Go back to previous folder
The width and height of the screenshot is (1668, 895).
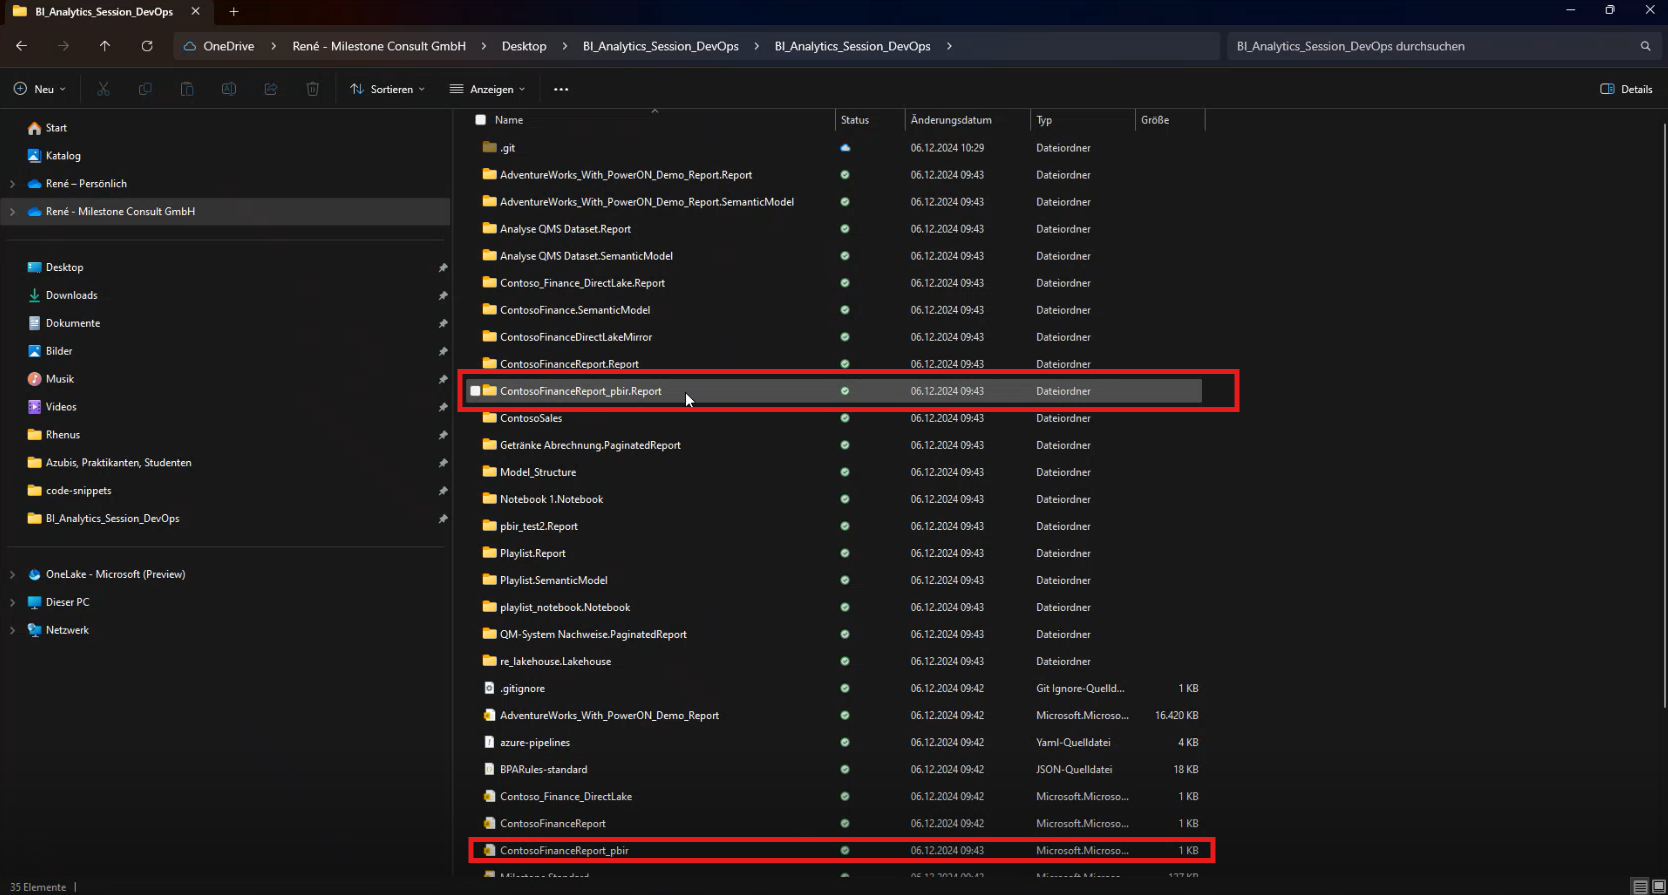tap(21, 46)
